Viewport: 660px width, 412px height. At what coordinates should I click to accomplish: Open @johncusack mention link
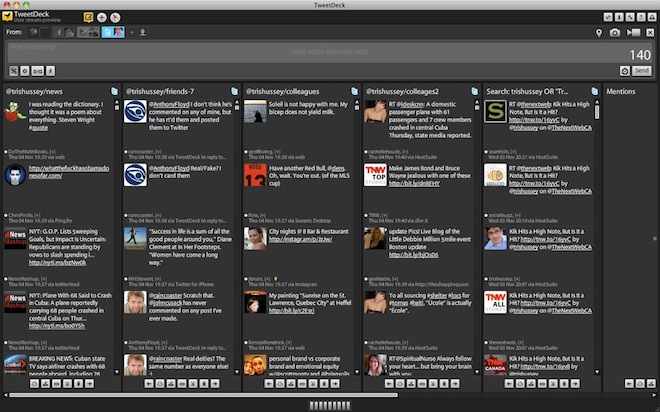tap(168, 303)
